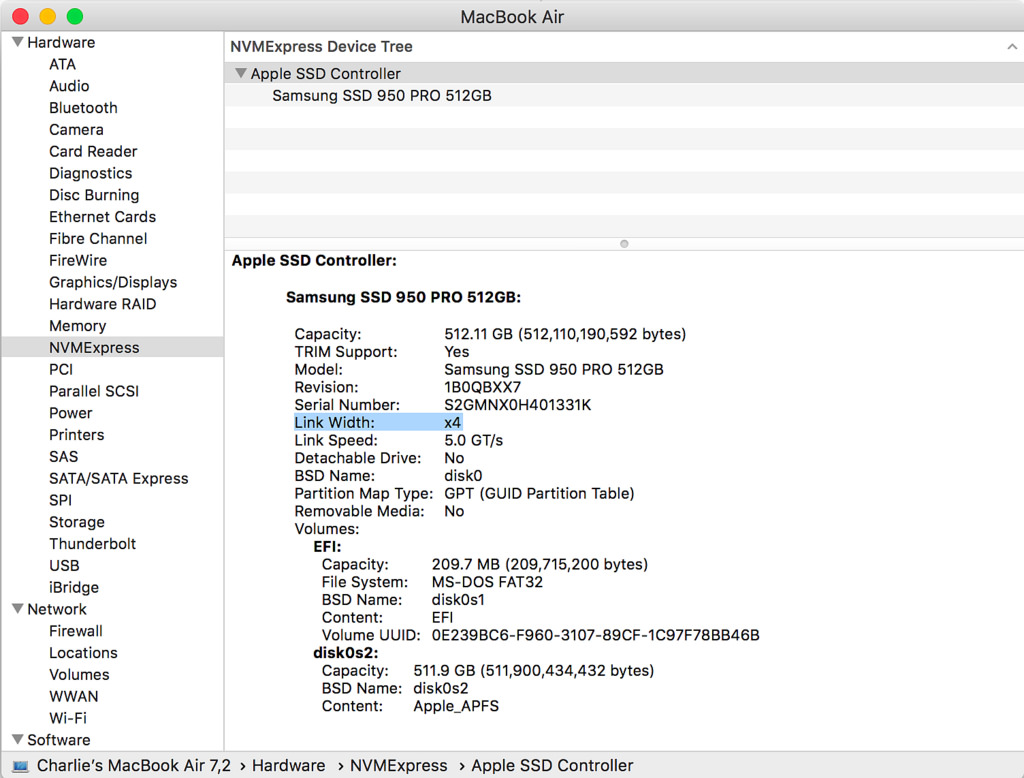Click the red close window button
The height and width of the screenshot is (778, 1024).
point(20,16)
